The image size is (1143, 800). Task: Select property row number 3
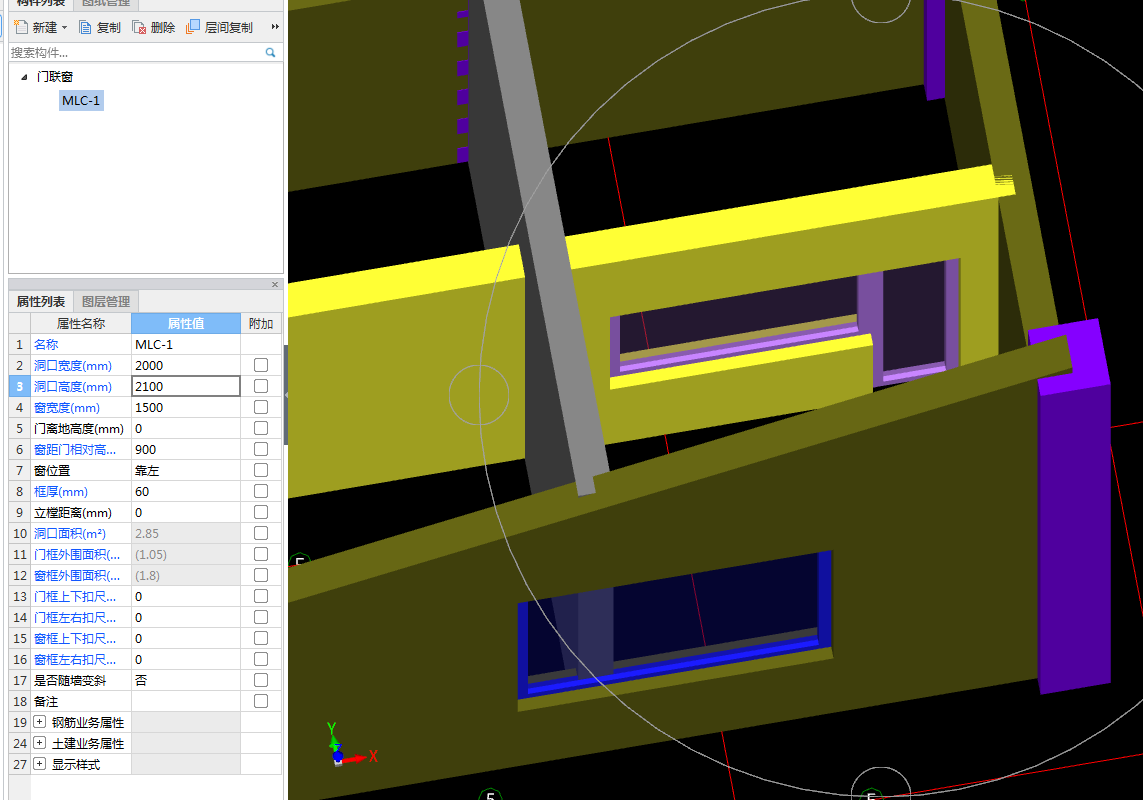20,387
